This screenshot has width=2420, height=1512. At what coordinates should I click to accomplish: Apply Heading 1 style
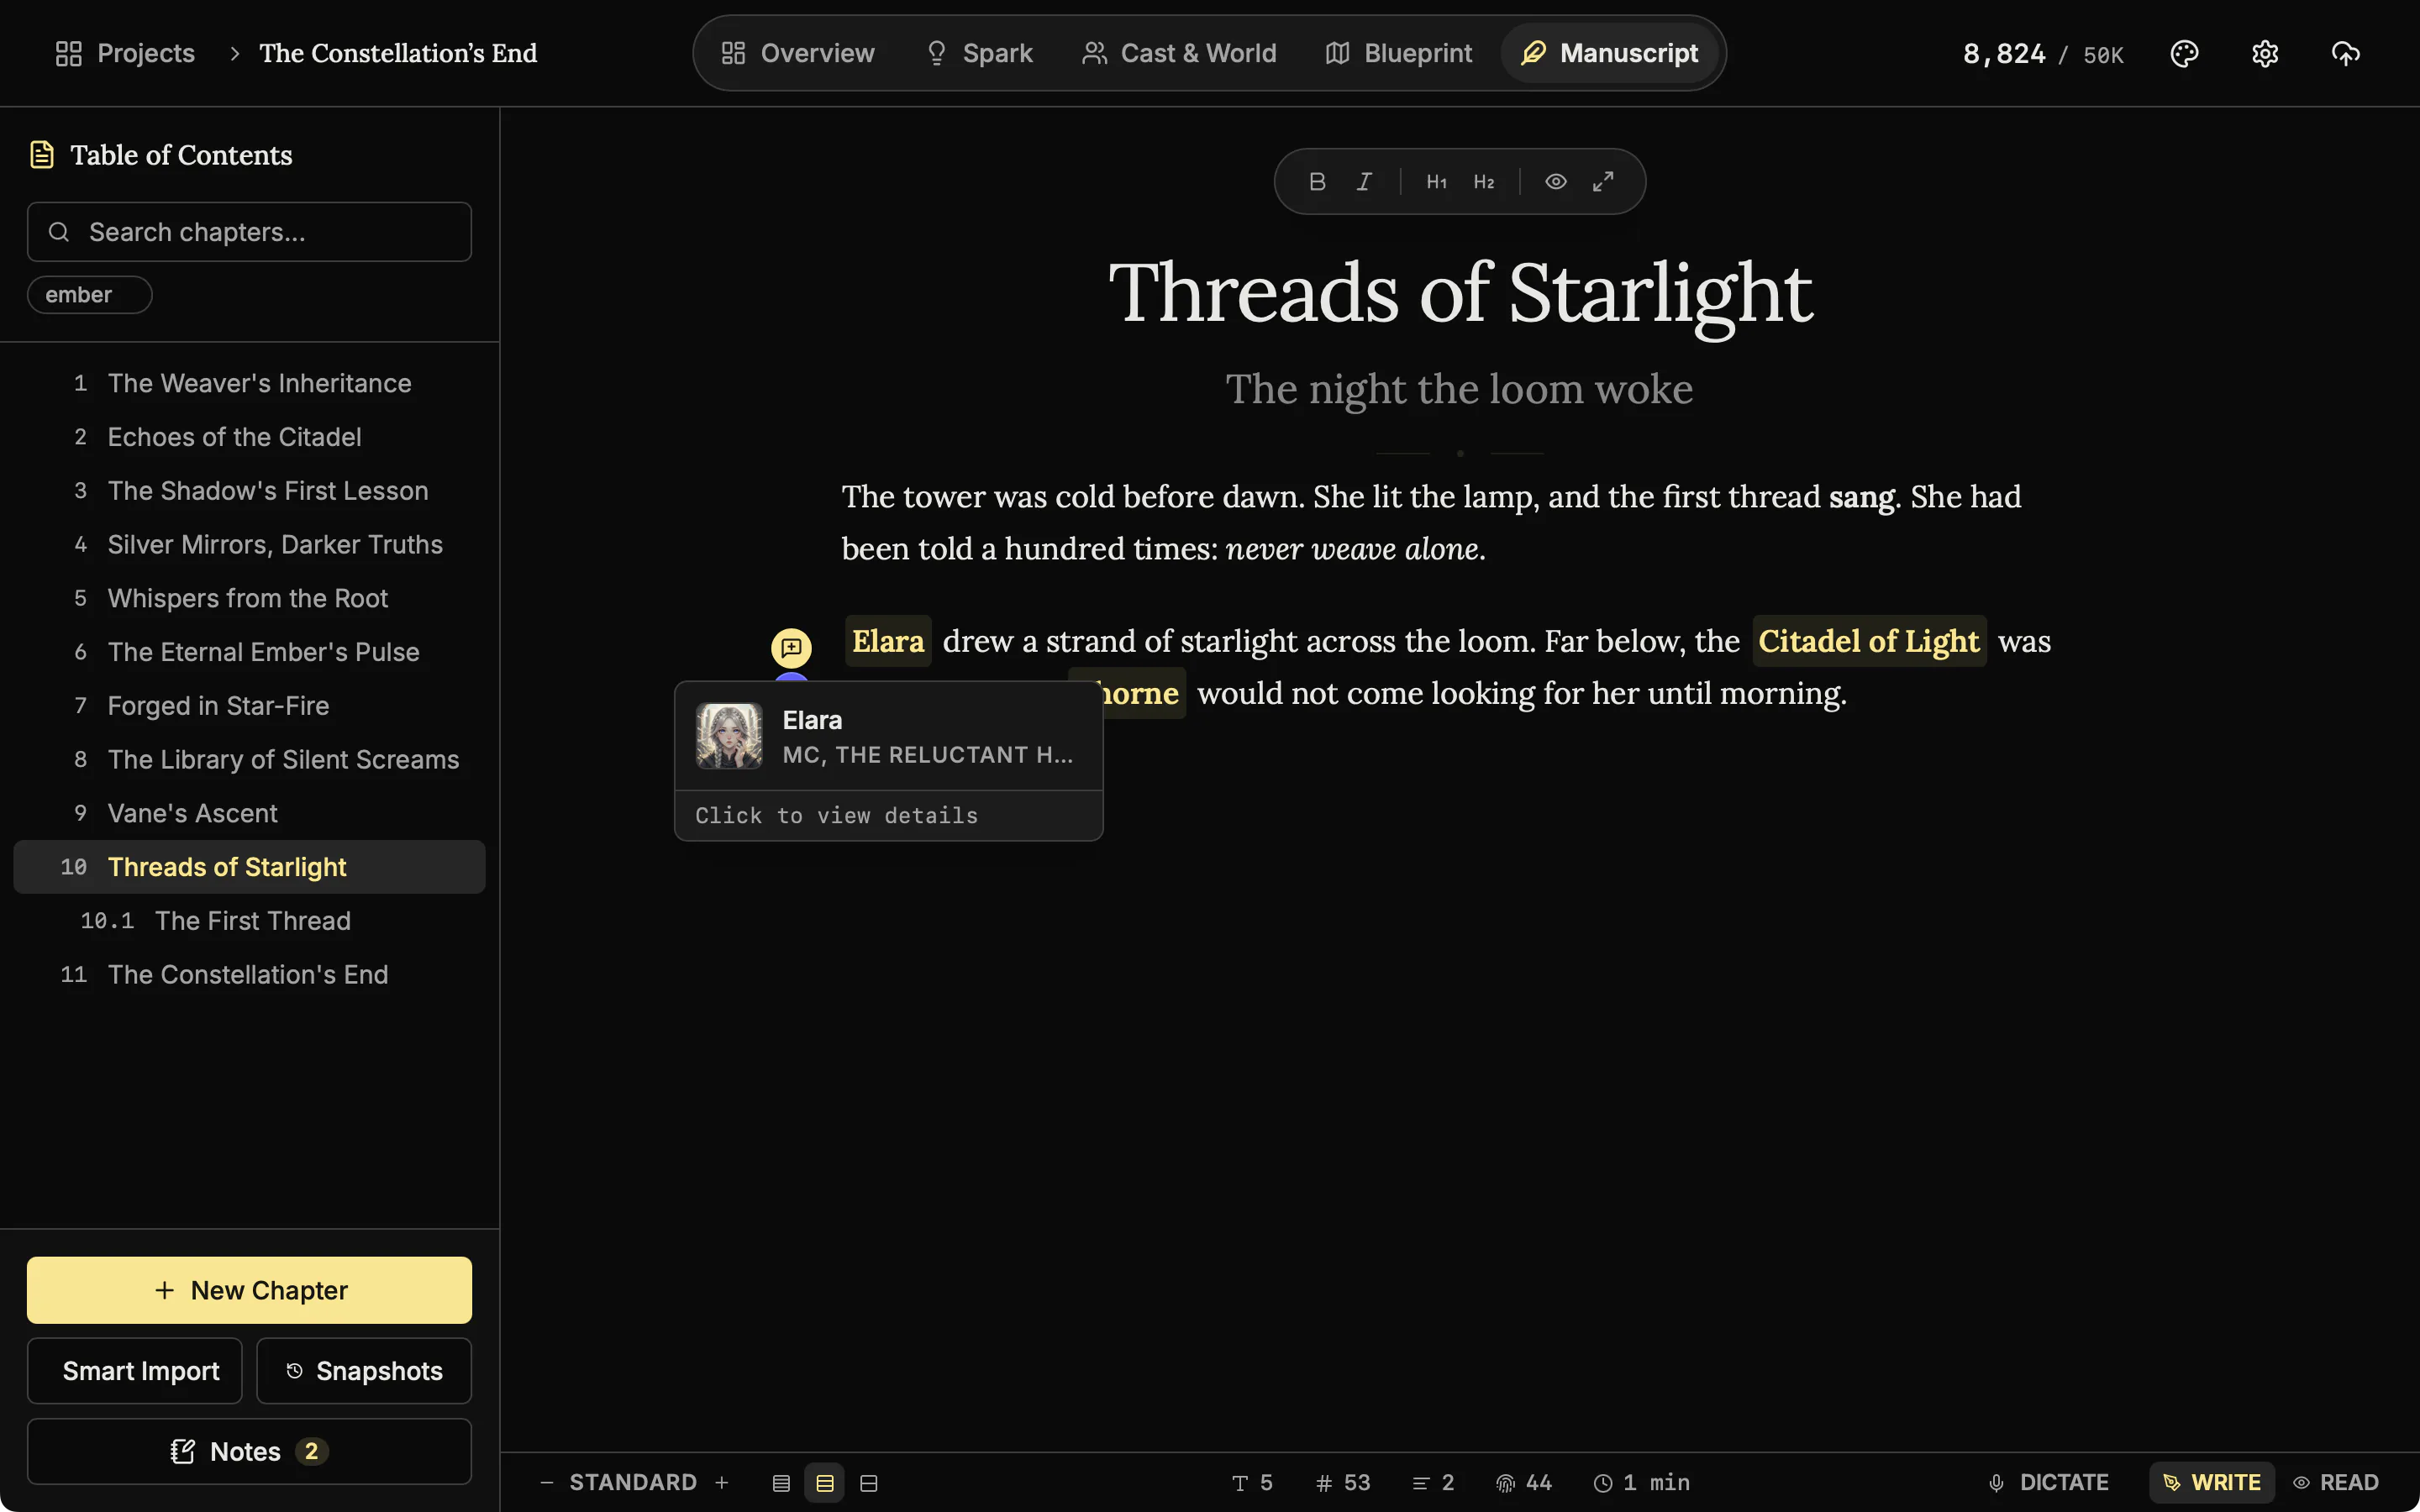coord(1436,181)
